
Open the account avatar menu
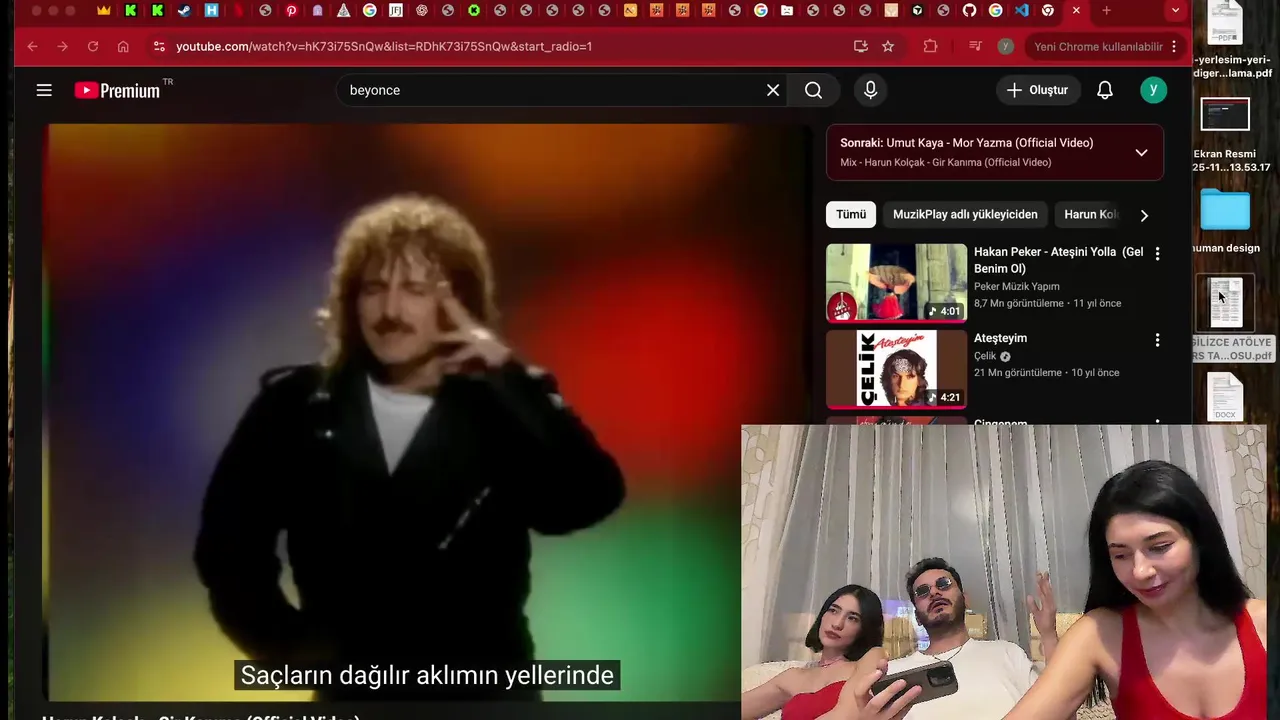(x=1153, y=90)
